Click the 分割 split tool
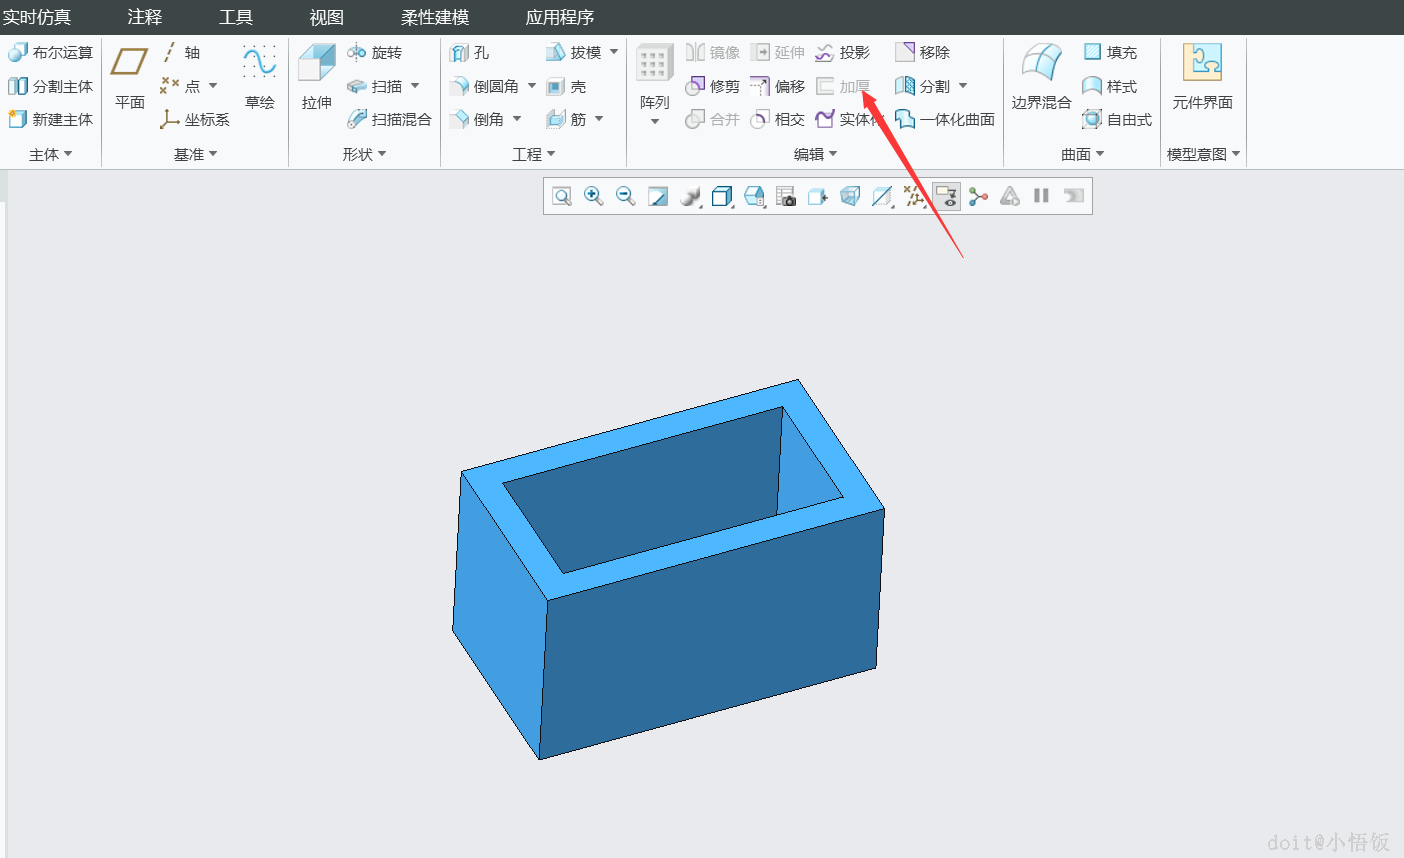Screen dimensions: 1404x858 point(922,86)
